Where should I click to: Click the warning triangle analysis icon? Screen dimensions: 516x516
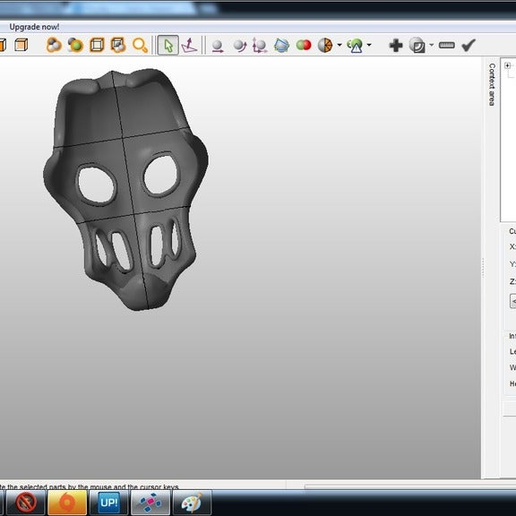pos(355,46)
